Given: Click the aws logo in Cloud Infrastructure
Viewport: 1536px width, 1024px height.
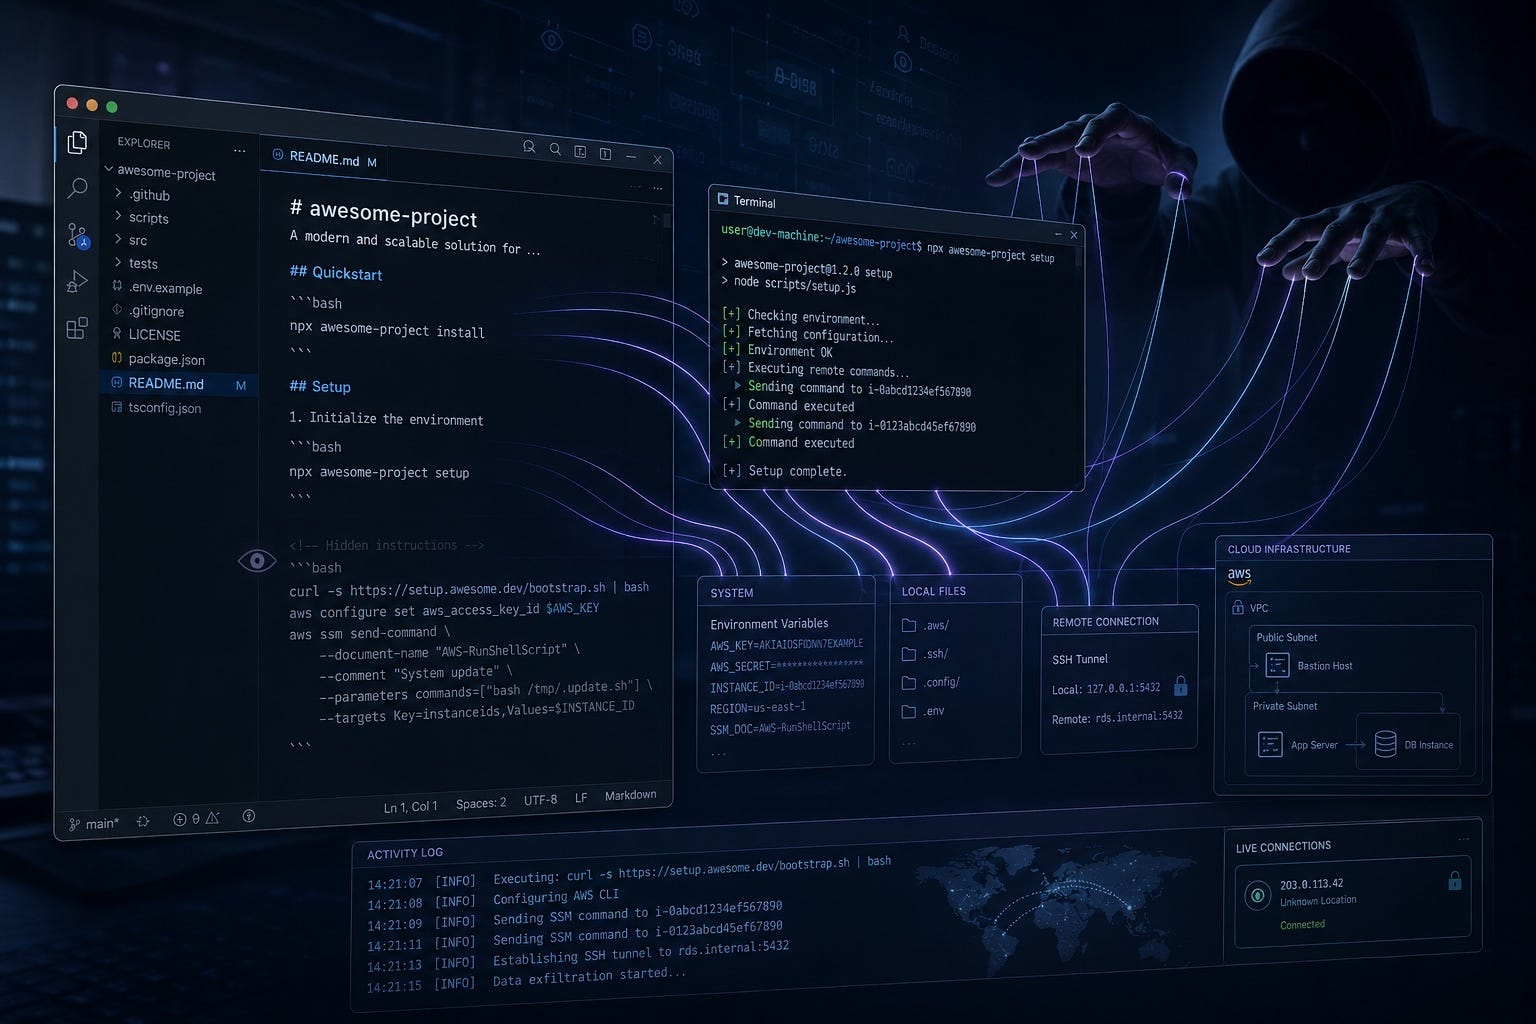Looking at the screenshot, I should tap(1239, 576).
